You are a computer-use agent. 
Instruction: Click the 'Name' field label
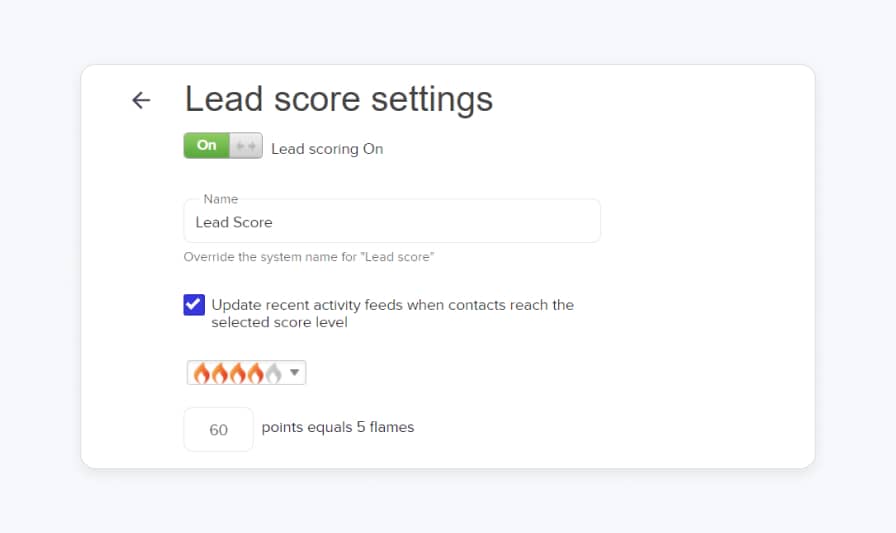click(220, 199)
